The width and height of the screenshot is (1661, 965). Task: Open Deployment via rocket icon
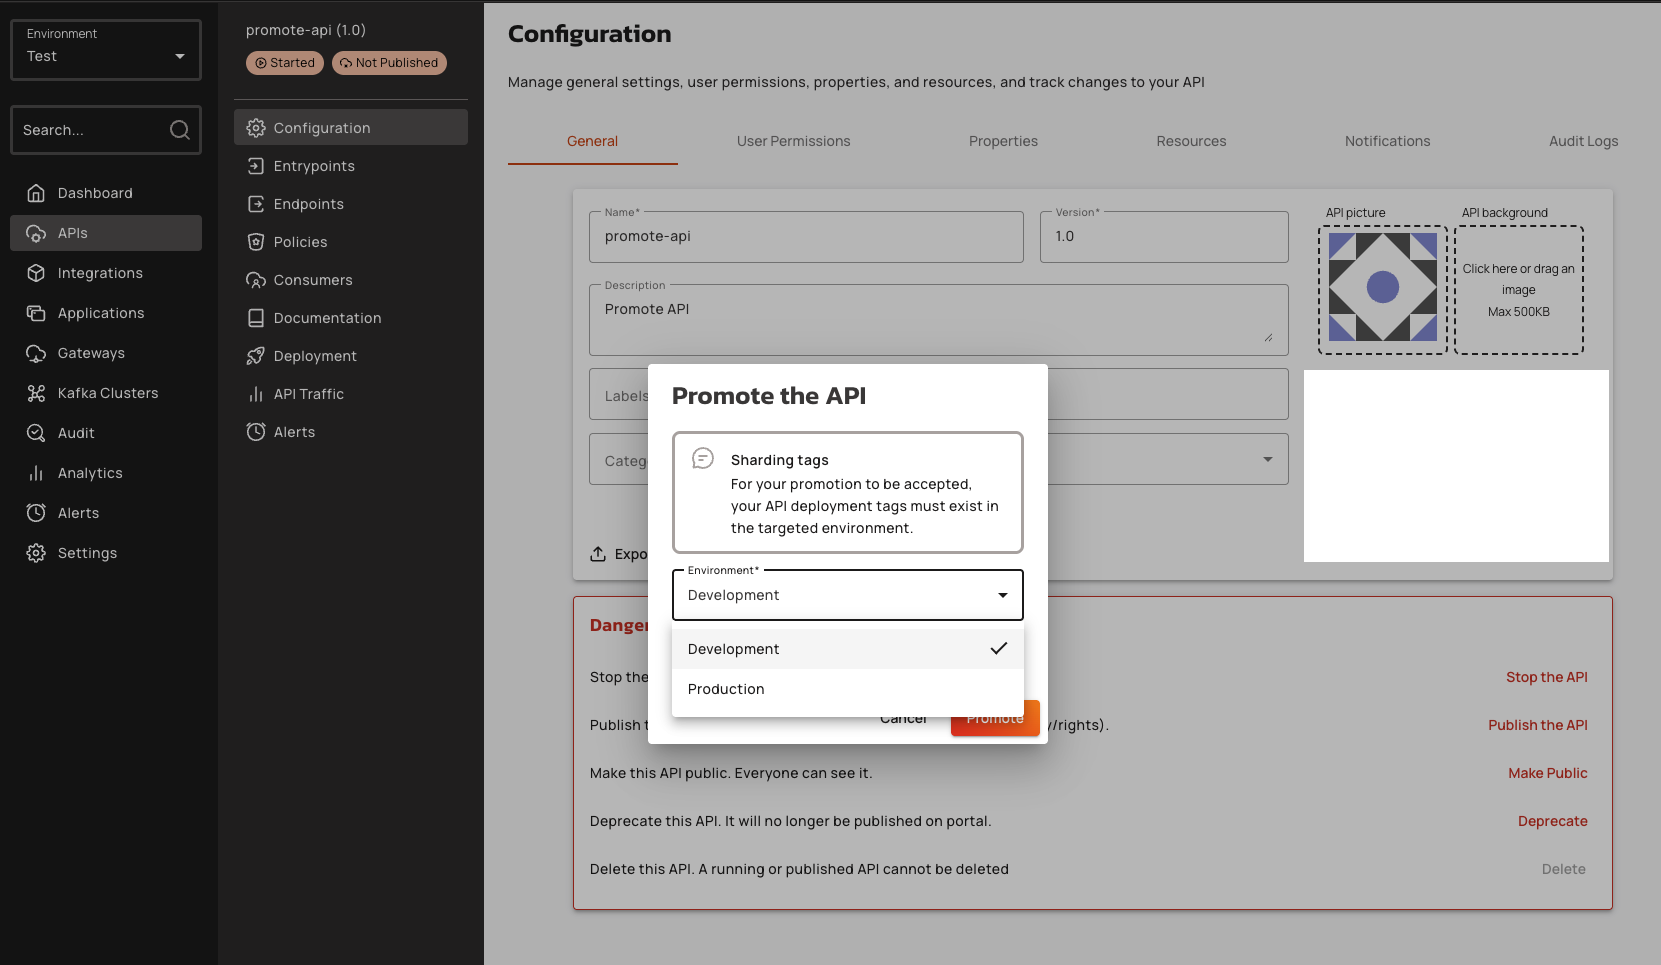tap(256, 356)
